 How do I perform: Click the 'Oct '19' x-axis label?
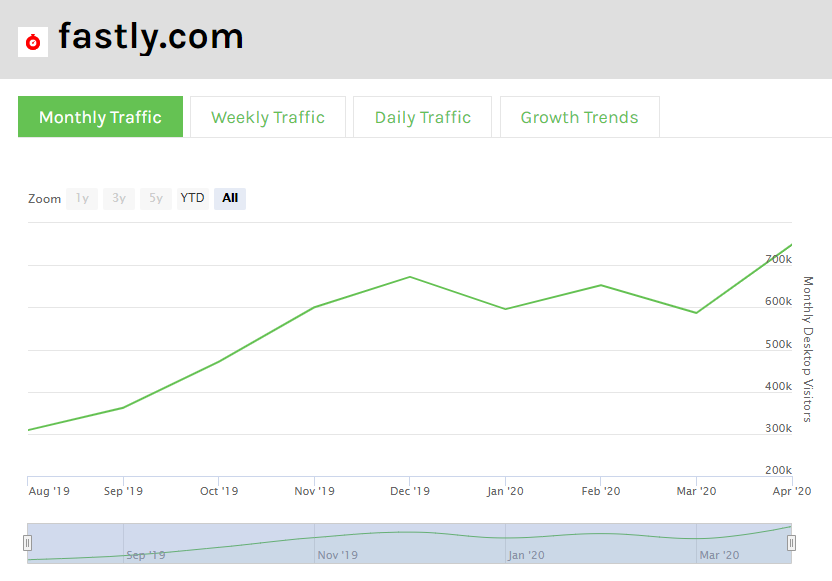pyautogui.click(x=219, y=491)
